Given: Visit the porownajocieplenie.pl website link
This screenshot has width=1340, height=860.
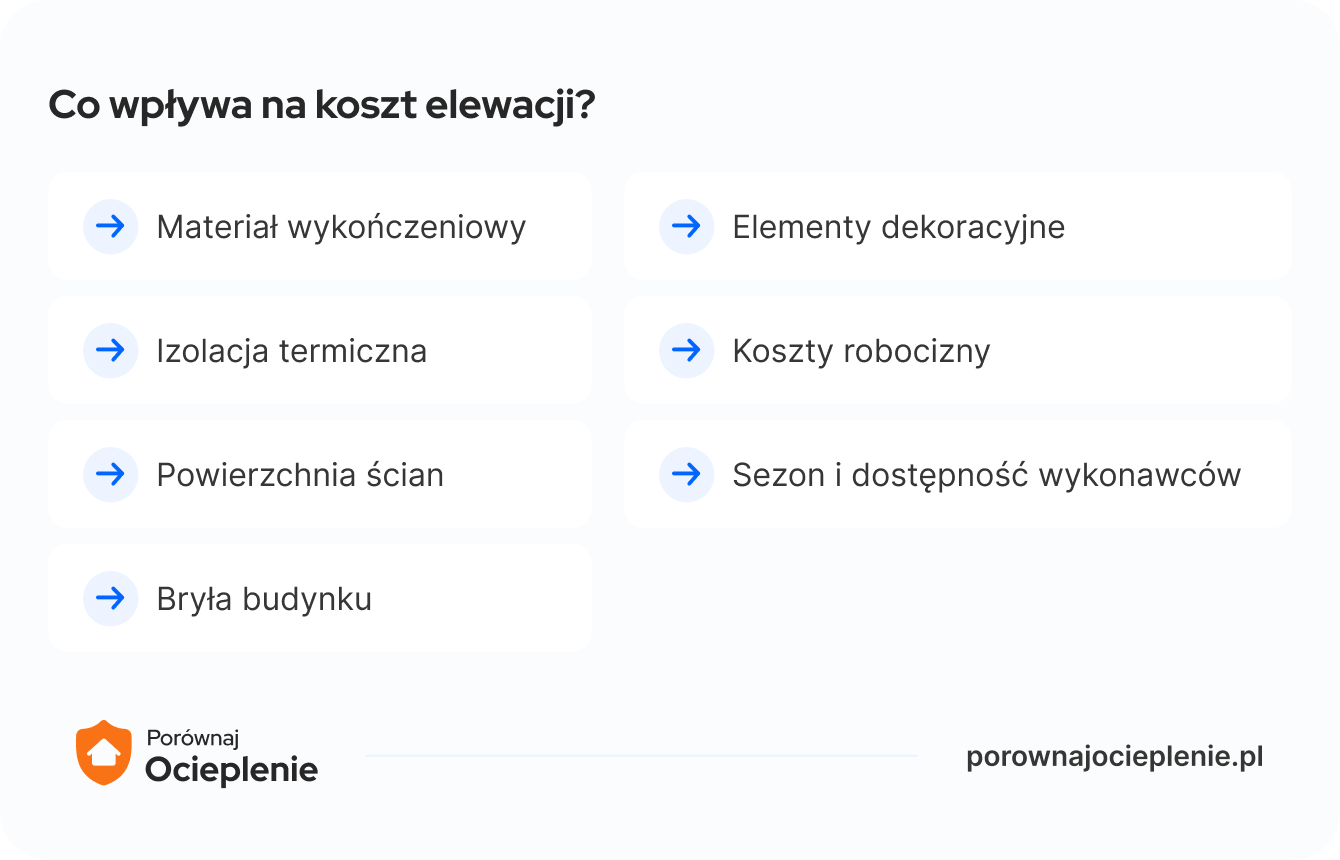Looking at the screenshot, I should tap(1115, 757).
